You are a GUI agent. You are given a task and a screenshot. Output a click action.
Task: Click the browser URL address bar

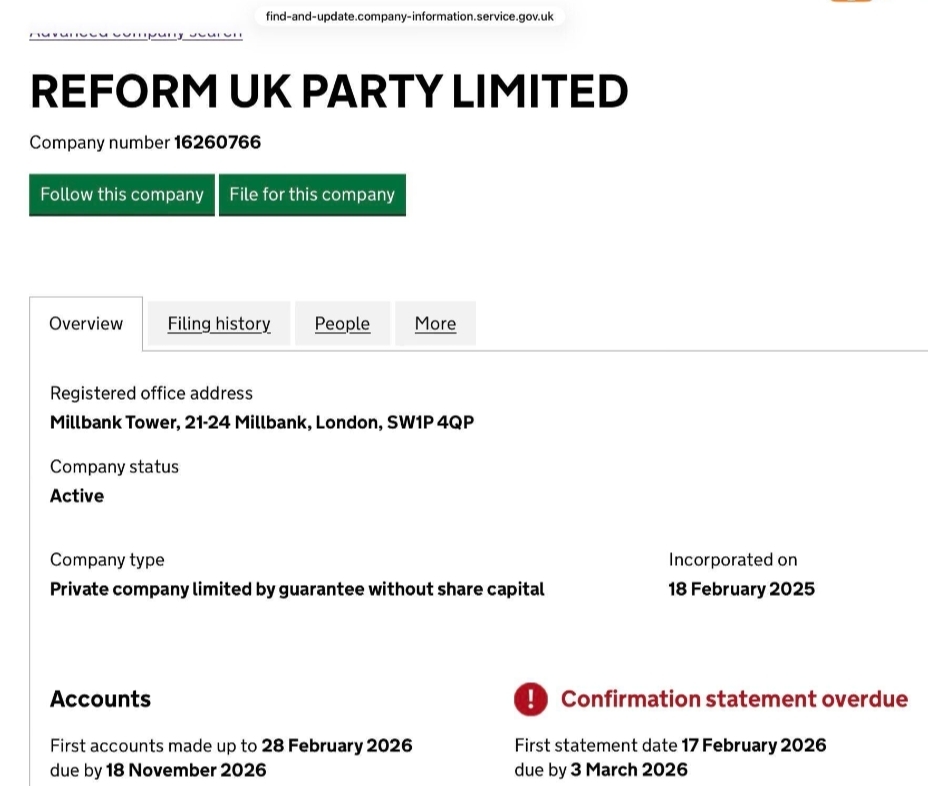(x=410, y=17)
